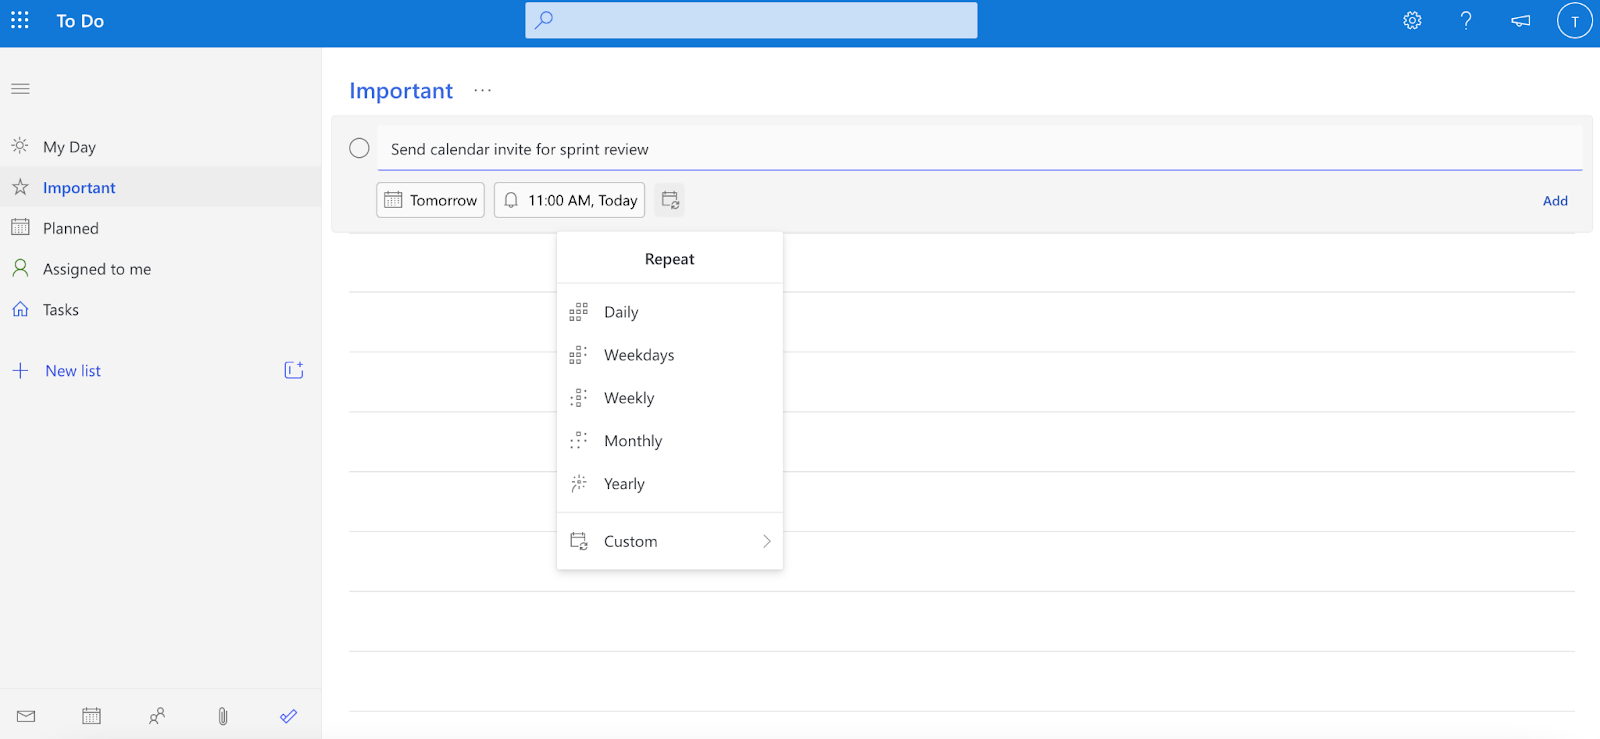The height and width of the screenshot is (739, 1600).
Task: Open Calendar from bottom bar
Action: 91,716
